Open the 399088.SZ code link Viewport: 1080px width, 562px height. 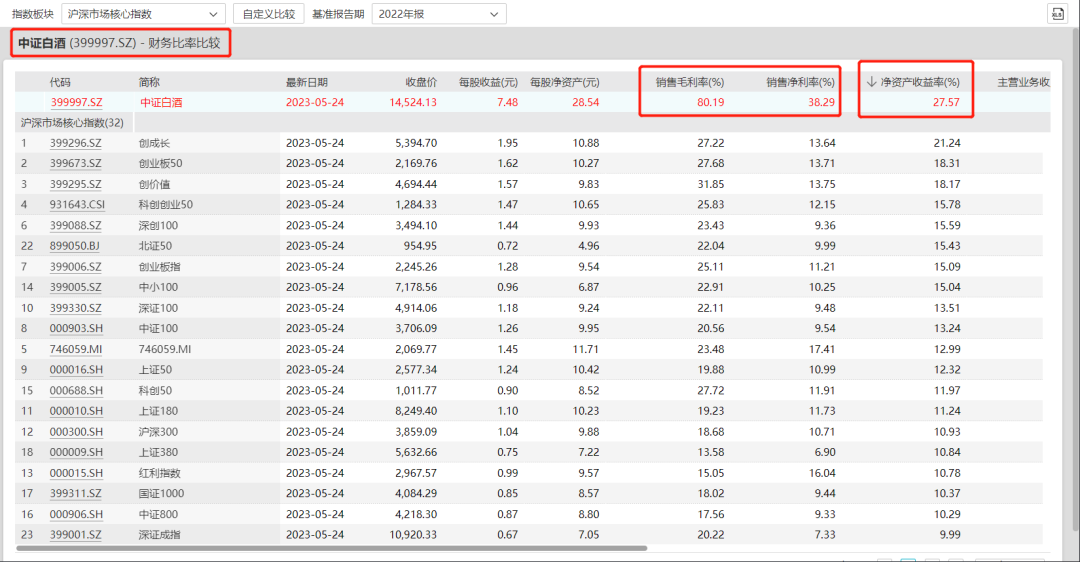[x=75, y=225]
